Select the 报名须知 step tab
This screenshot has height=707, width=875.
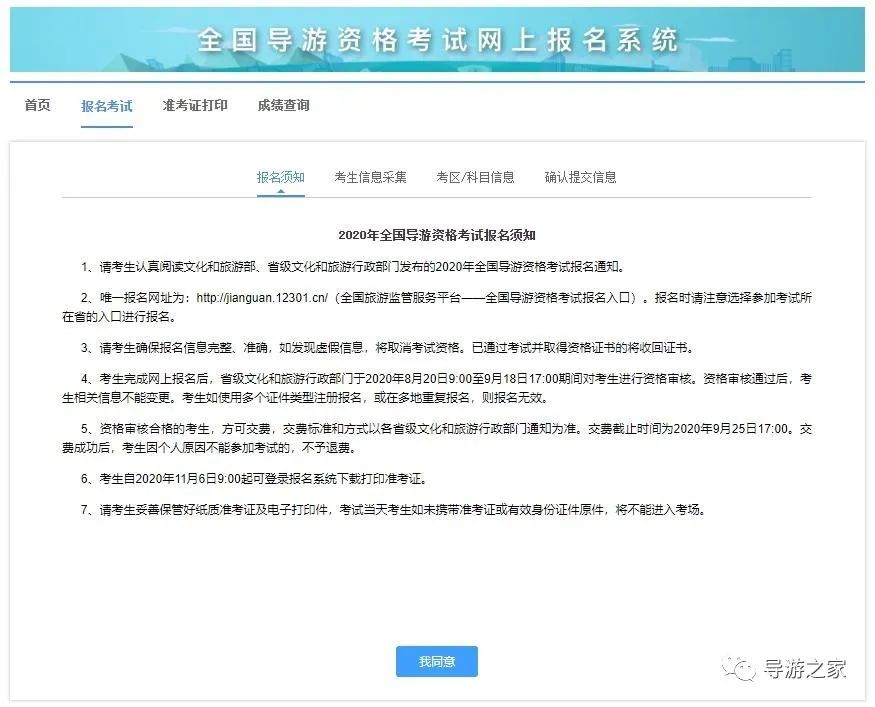[x=280, y=177]
